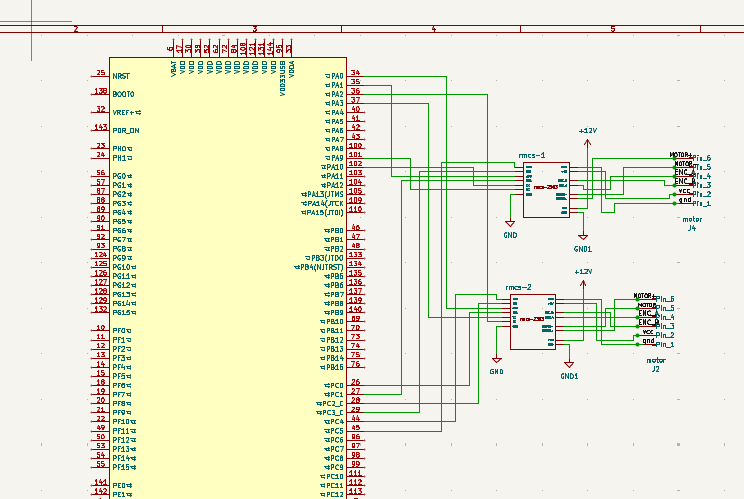Screen dimensions: 744x499
Task: Click the PA10 pin label
Action: (x=332, y=167)
